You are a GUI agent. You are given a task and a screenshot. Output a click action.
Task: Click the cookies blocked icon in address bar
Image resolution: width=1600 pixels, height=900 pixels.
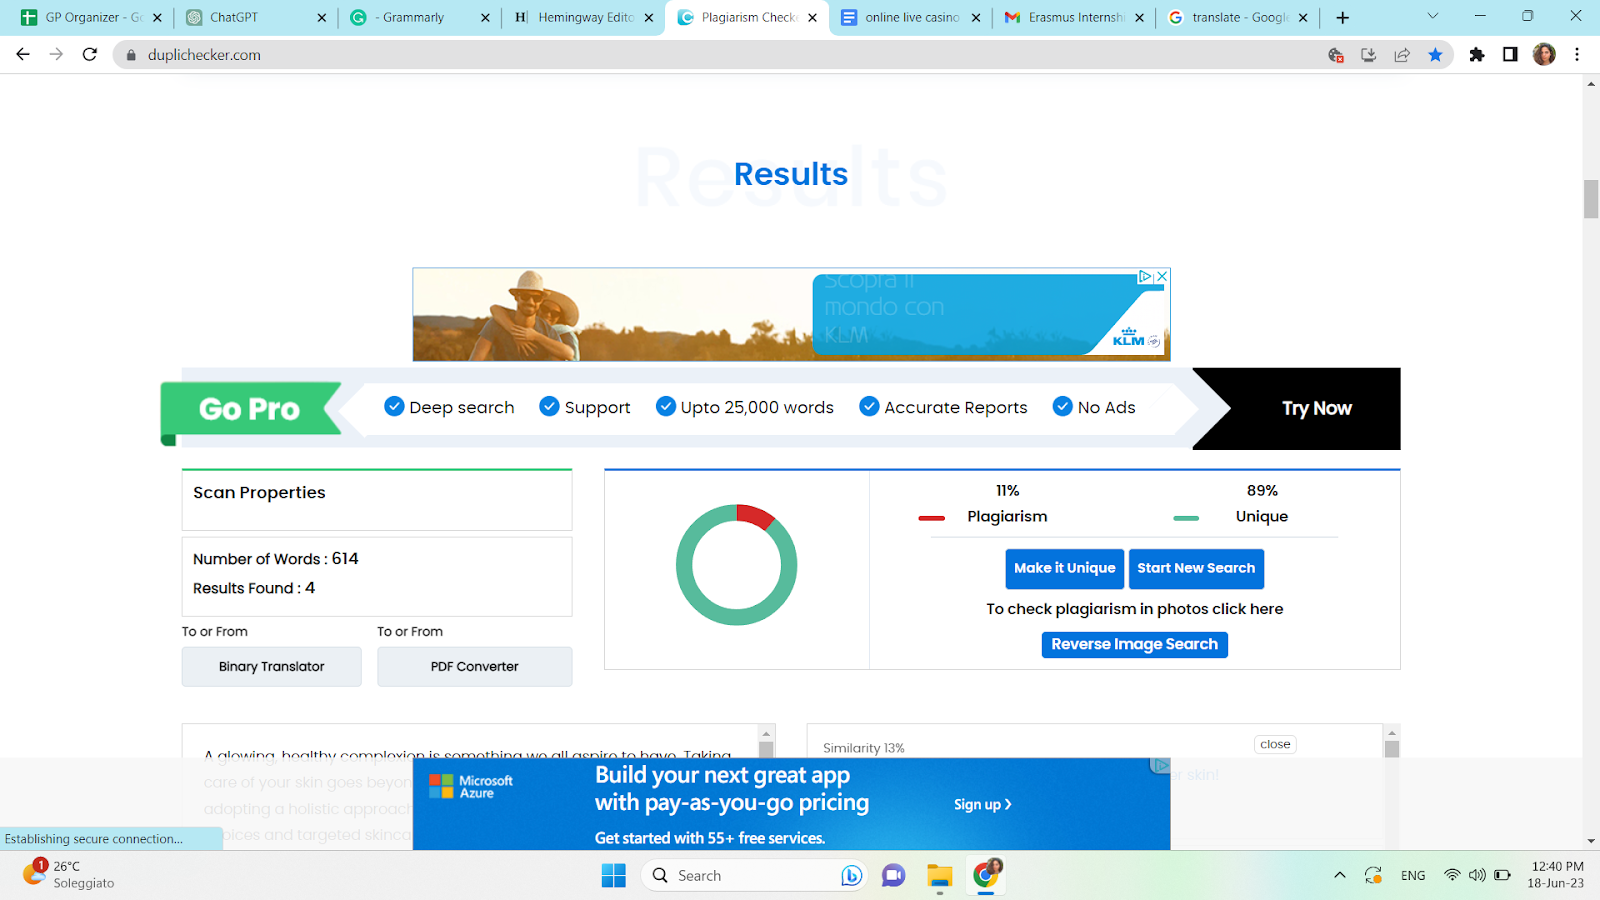coord(1336,55)
